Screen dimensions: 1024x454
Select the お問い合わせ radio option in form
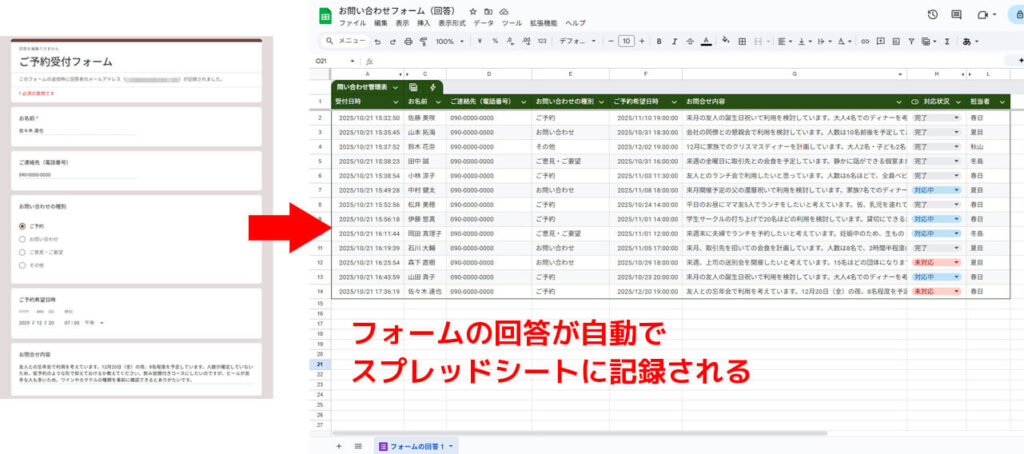(x=22, y=239)
